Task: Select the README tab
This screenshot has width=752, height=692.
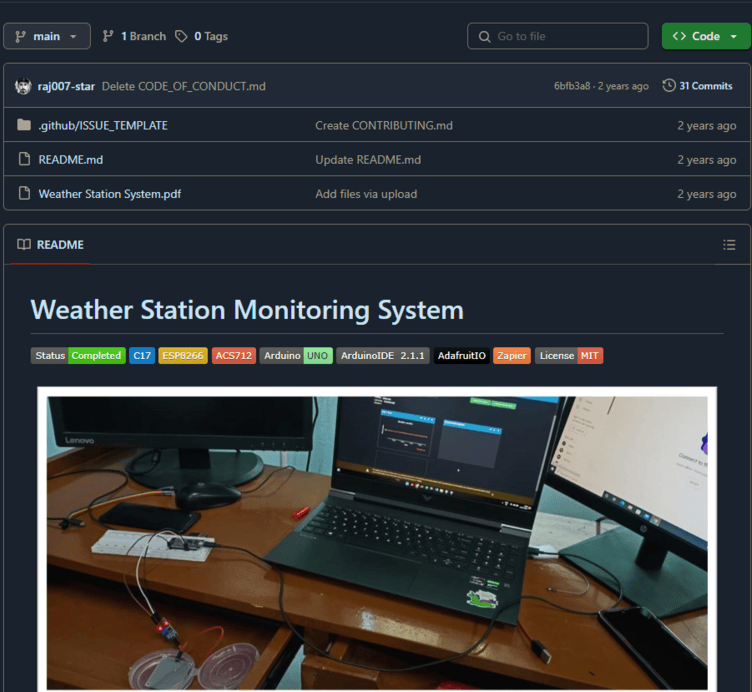Action: tap(50, 245)
